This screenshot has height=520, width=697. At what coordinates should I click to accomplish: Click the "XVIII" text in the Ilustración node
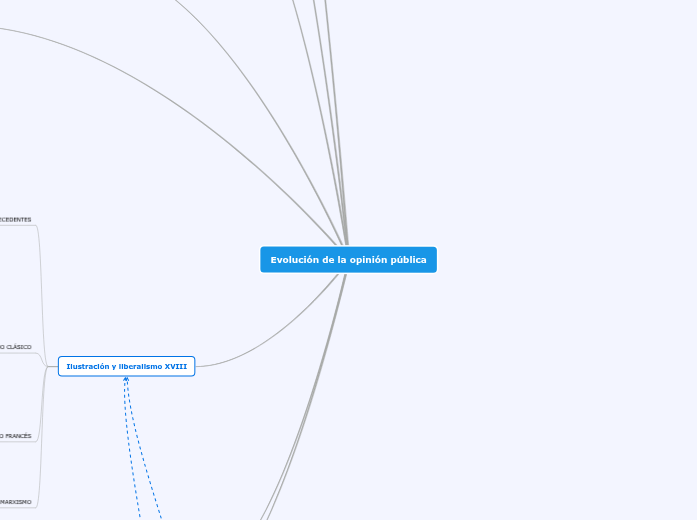pyautogui.click(x=175, y=367)
